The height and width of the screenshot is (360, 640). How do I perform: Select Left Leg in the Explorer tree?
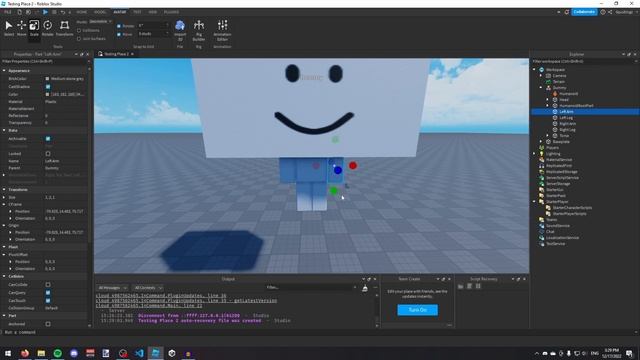coord(566,118)
